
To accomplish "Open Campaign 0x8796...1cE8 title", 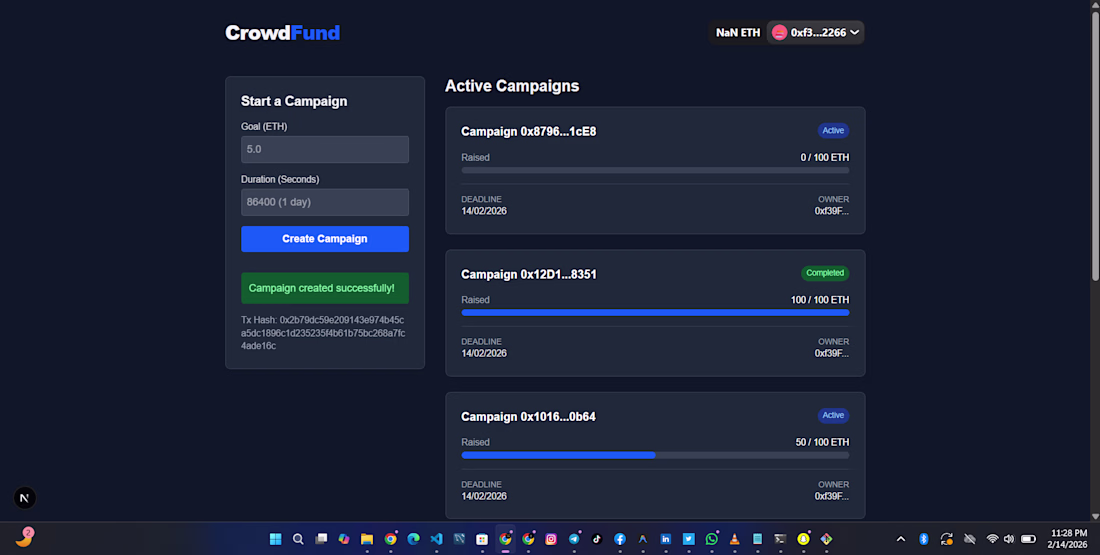I will (528, 131).
